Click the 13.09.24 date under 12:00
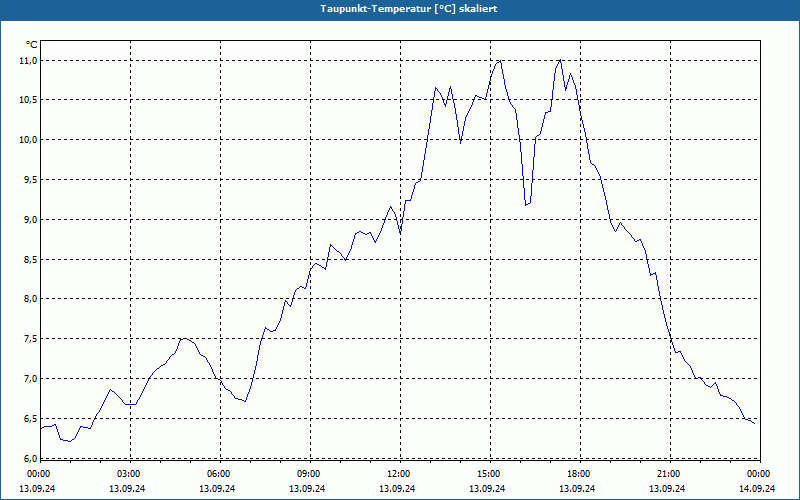The height and width of the screenshot is (500, 800). coord(397,488)
